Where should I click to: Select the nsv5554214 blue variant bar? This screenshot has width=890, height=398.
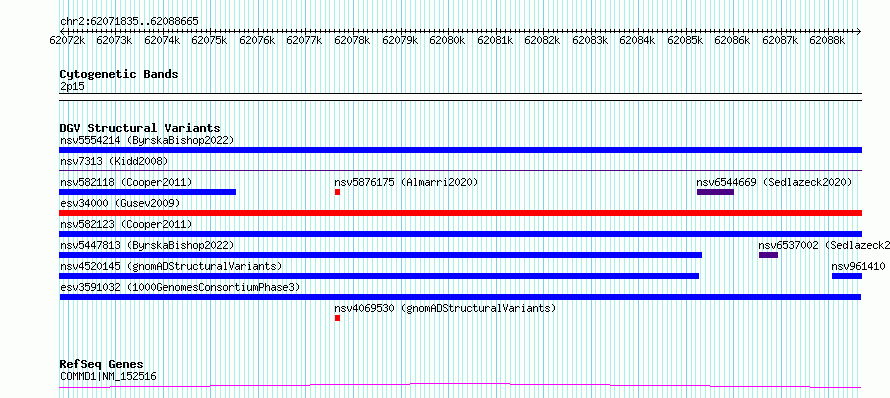coord(460,150)
